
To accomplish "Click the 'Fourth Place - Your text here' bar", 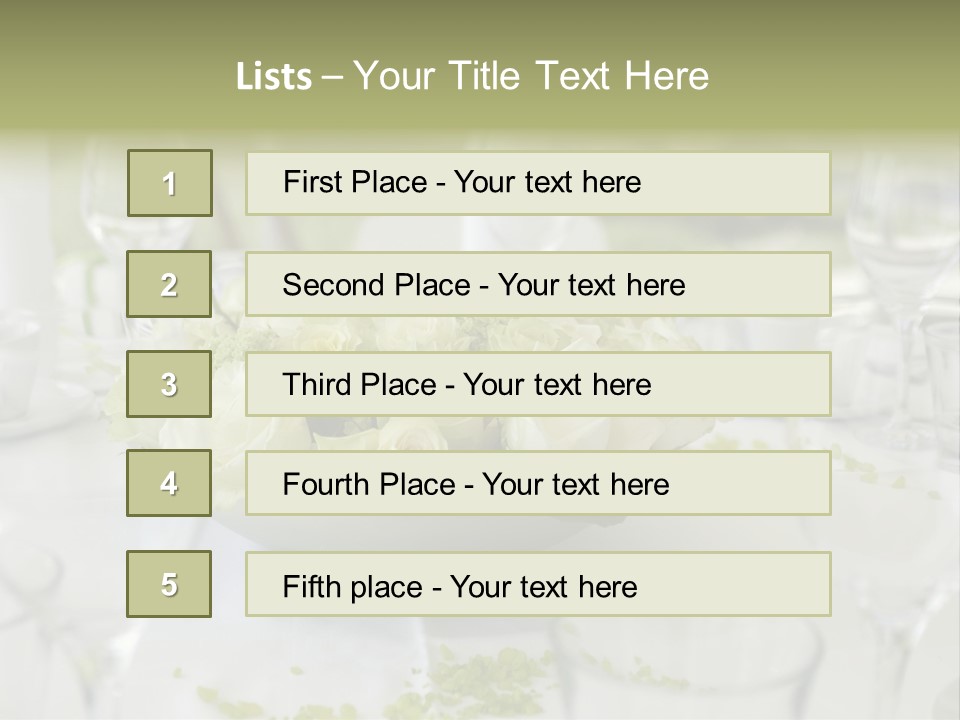I will click(538, 483).
